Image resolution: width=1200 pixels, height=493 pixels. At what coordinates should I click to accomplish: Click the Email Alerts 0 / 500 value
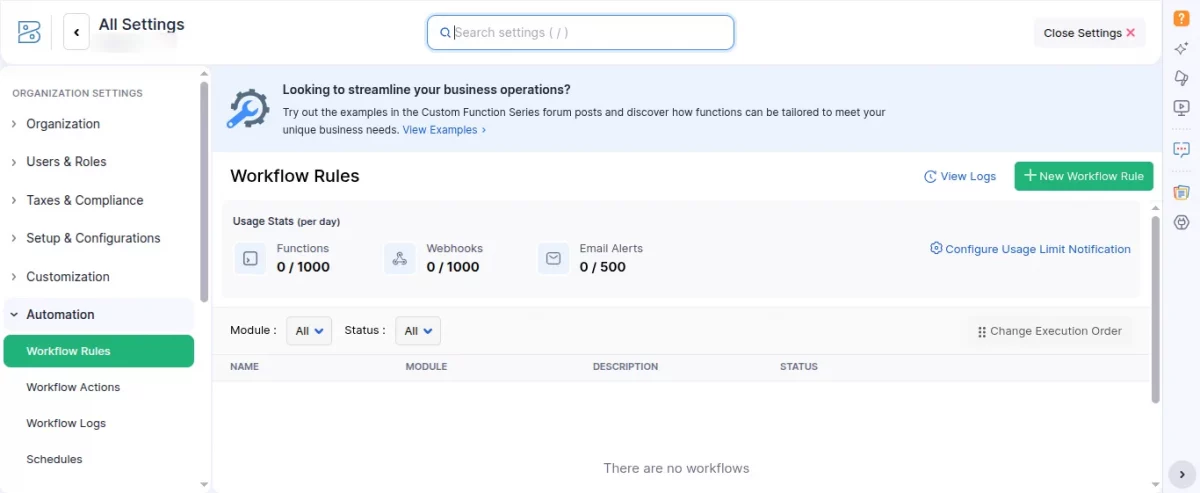click(603, 267)
